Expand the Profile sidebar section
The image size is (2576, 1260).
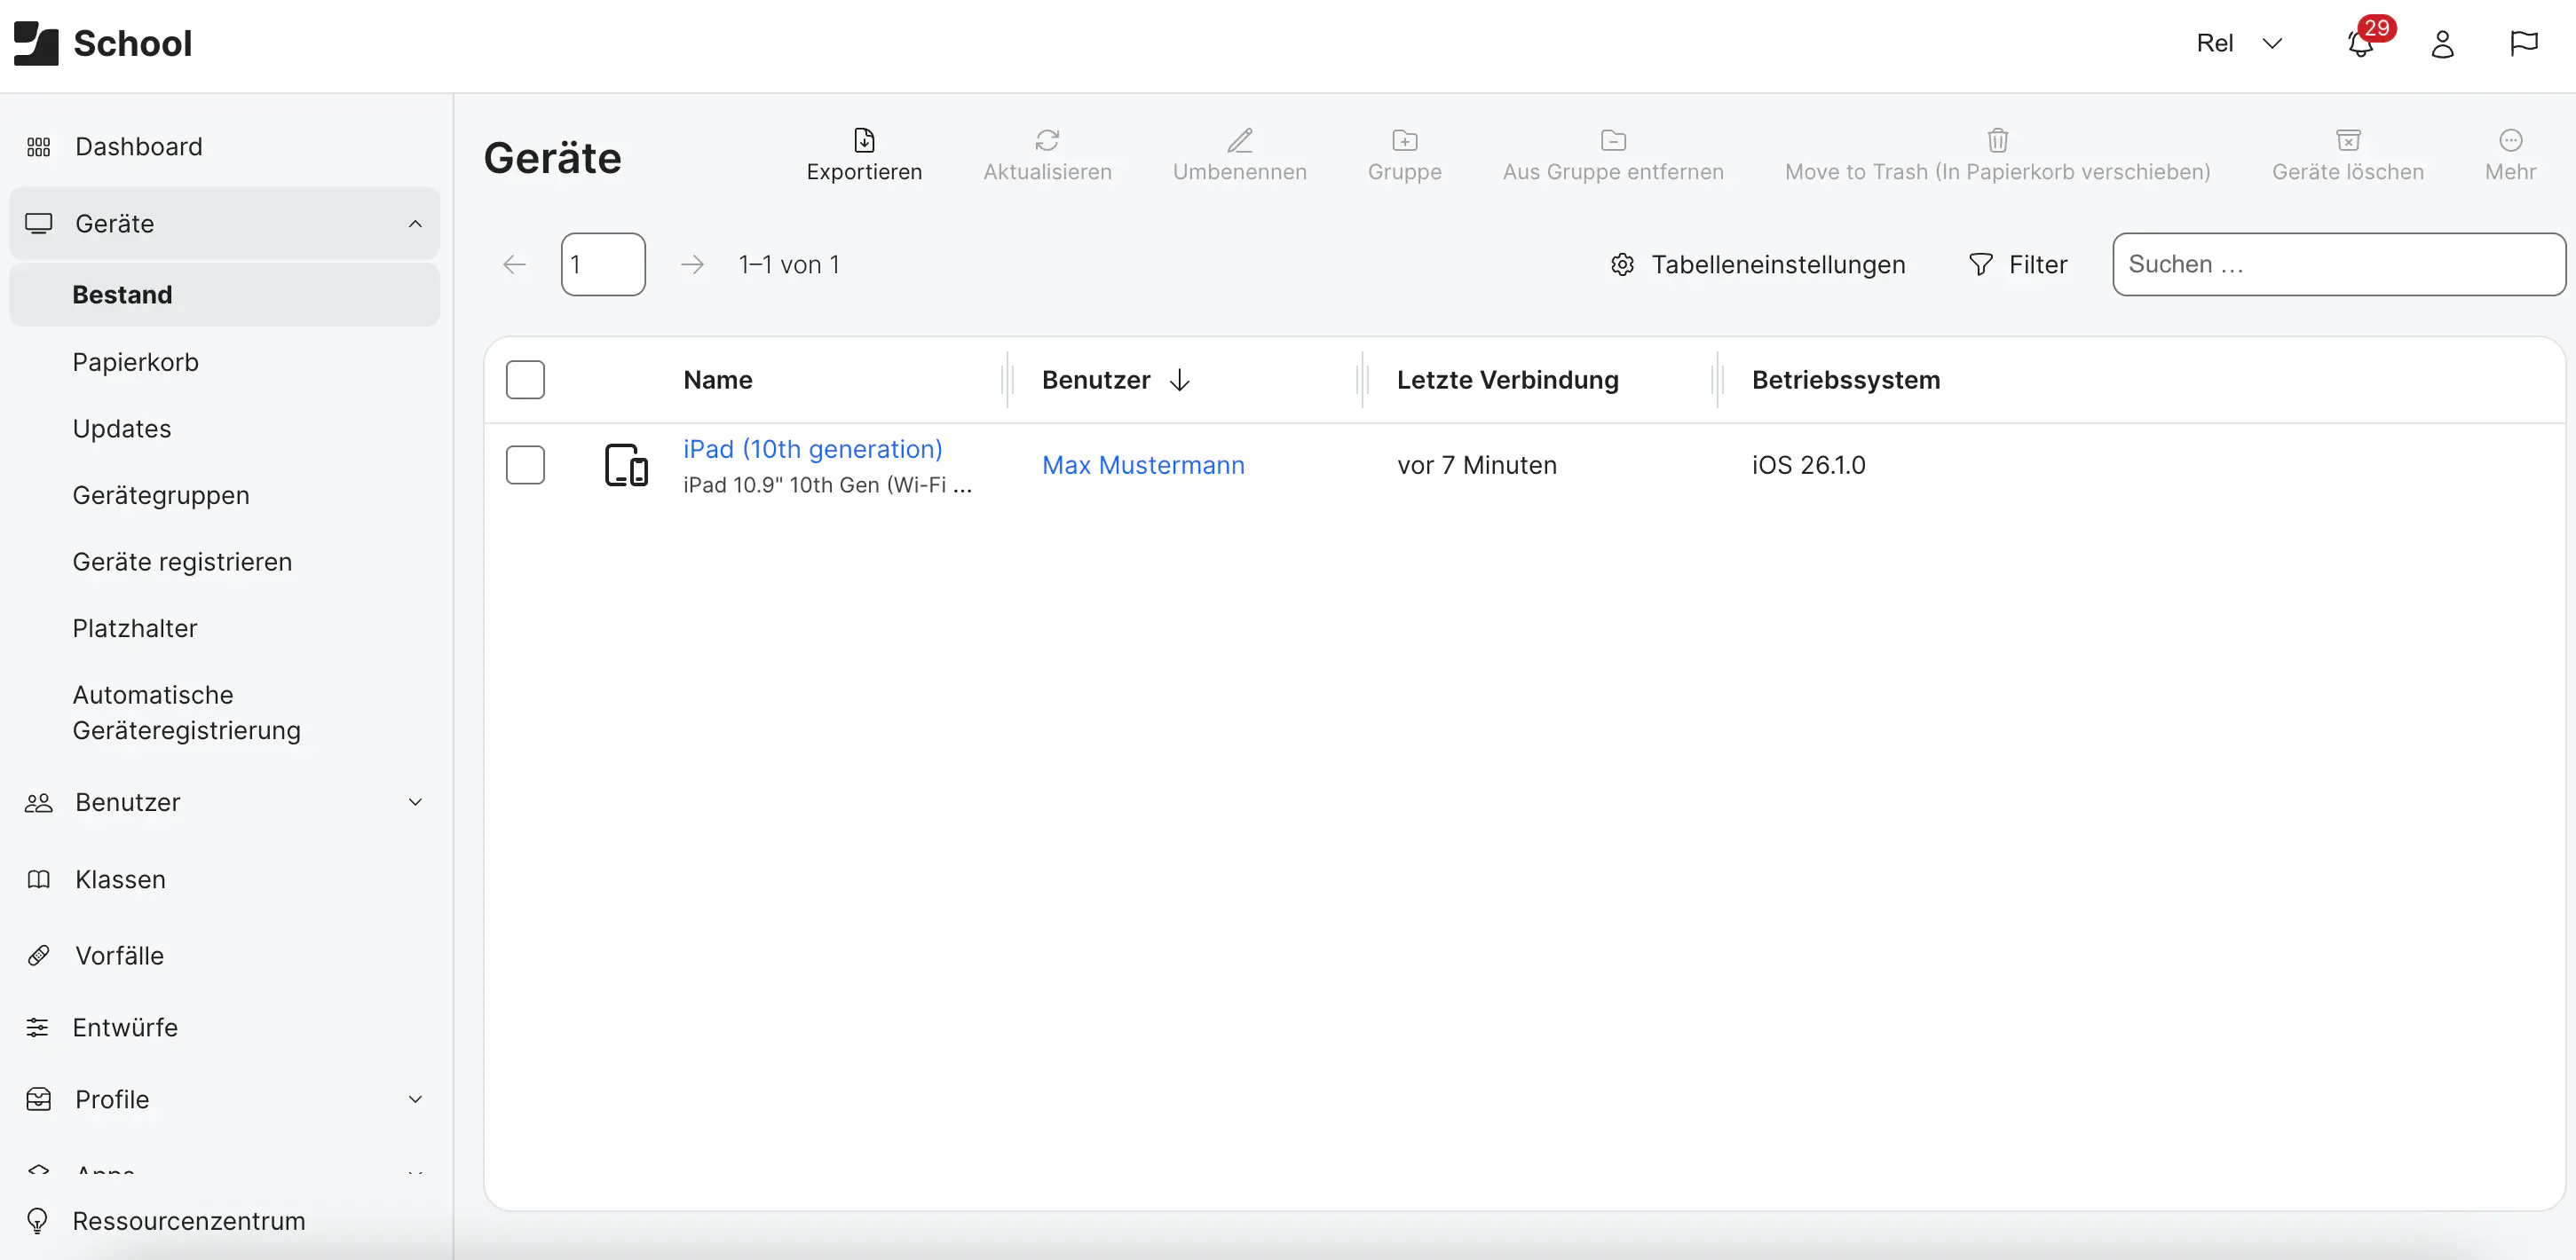415,1098
